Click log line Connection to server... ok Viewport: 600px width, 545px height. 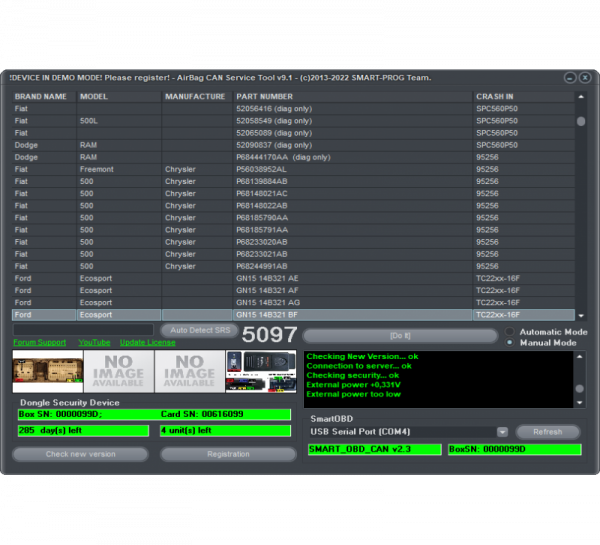[359, 366]
